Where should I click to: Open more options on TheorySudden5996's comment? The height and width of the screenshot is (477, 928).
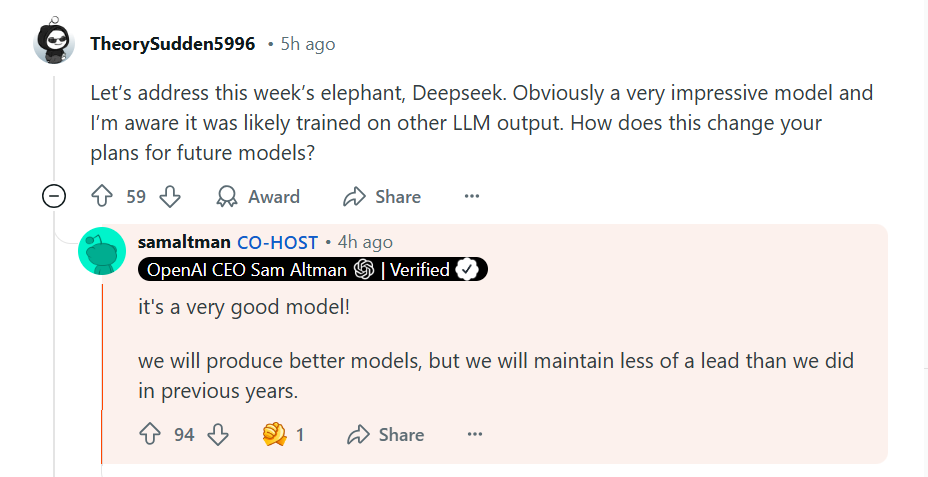click(x=472, y=197)
